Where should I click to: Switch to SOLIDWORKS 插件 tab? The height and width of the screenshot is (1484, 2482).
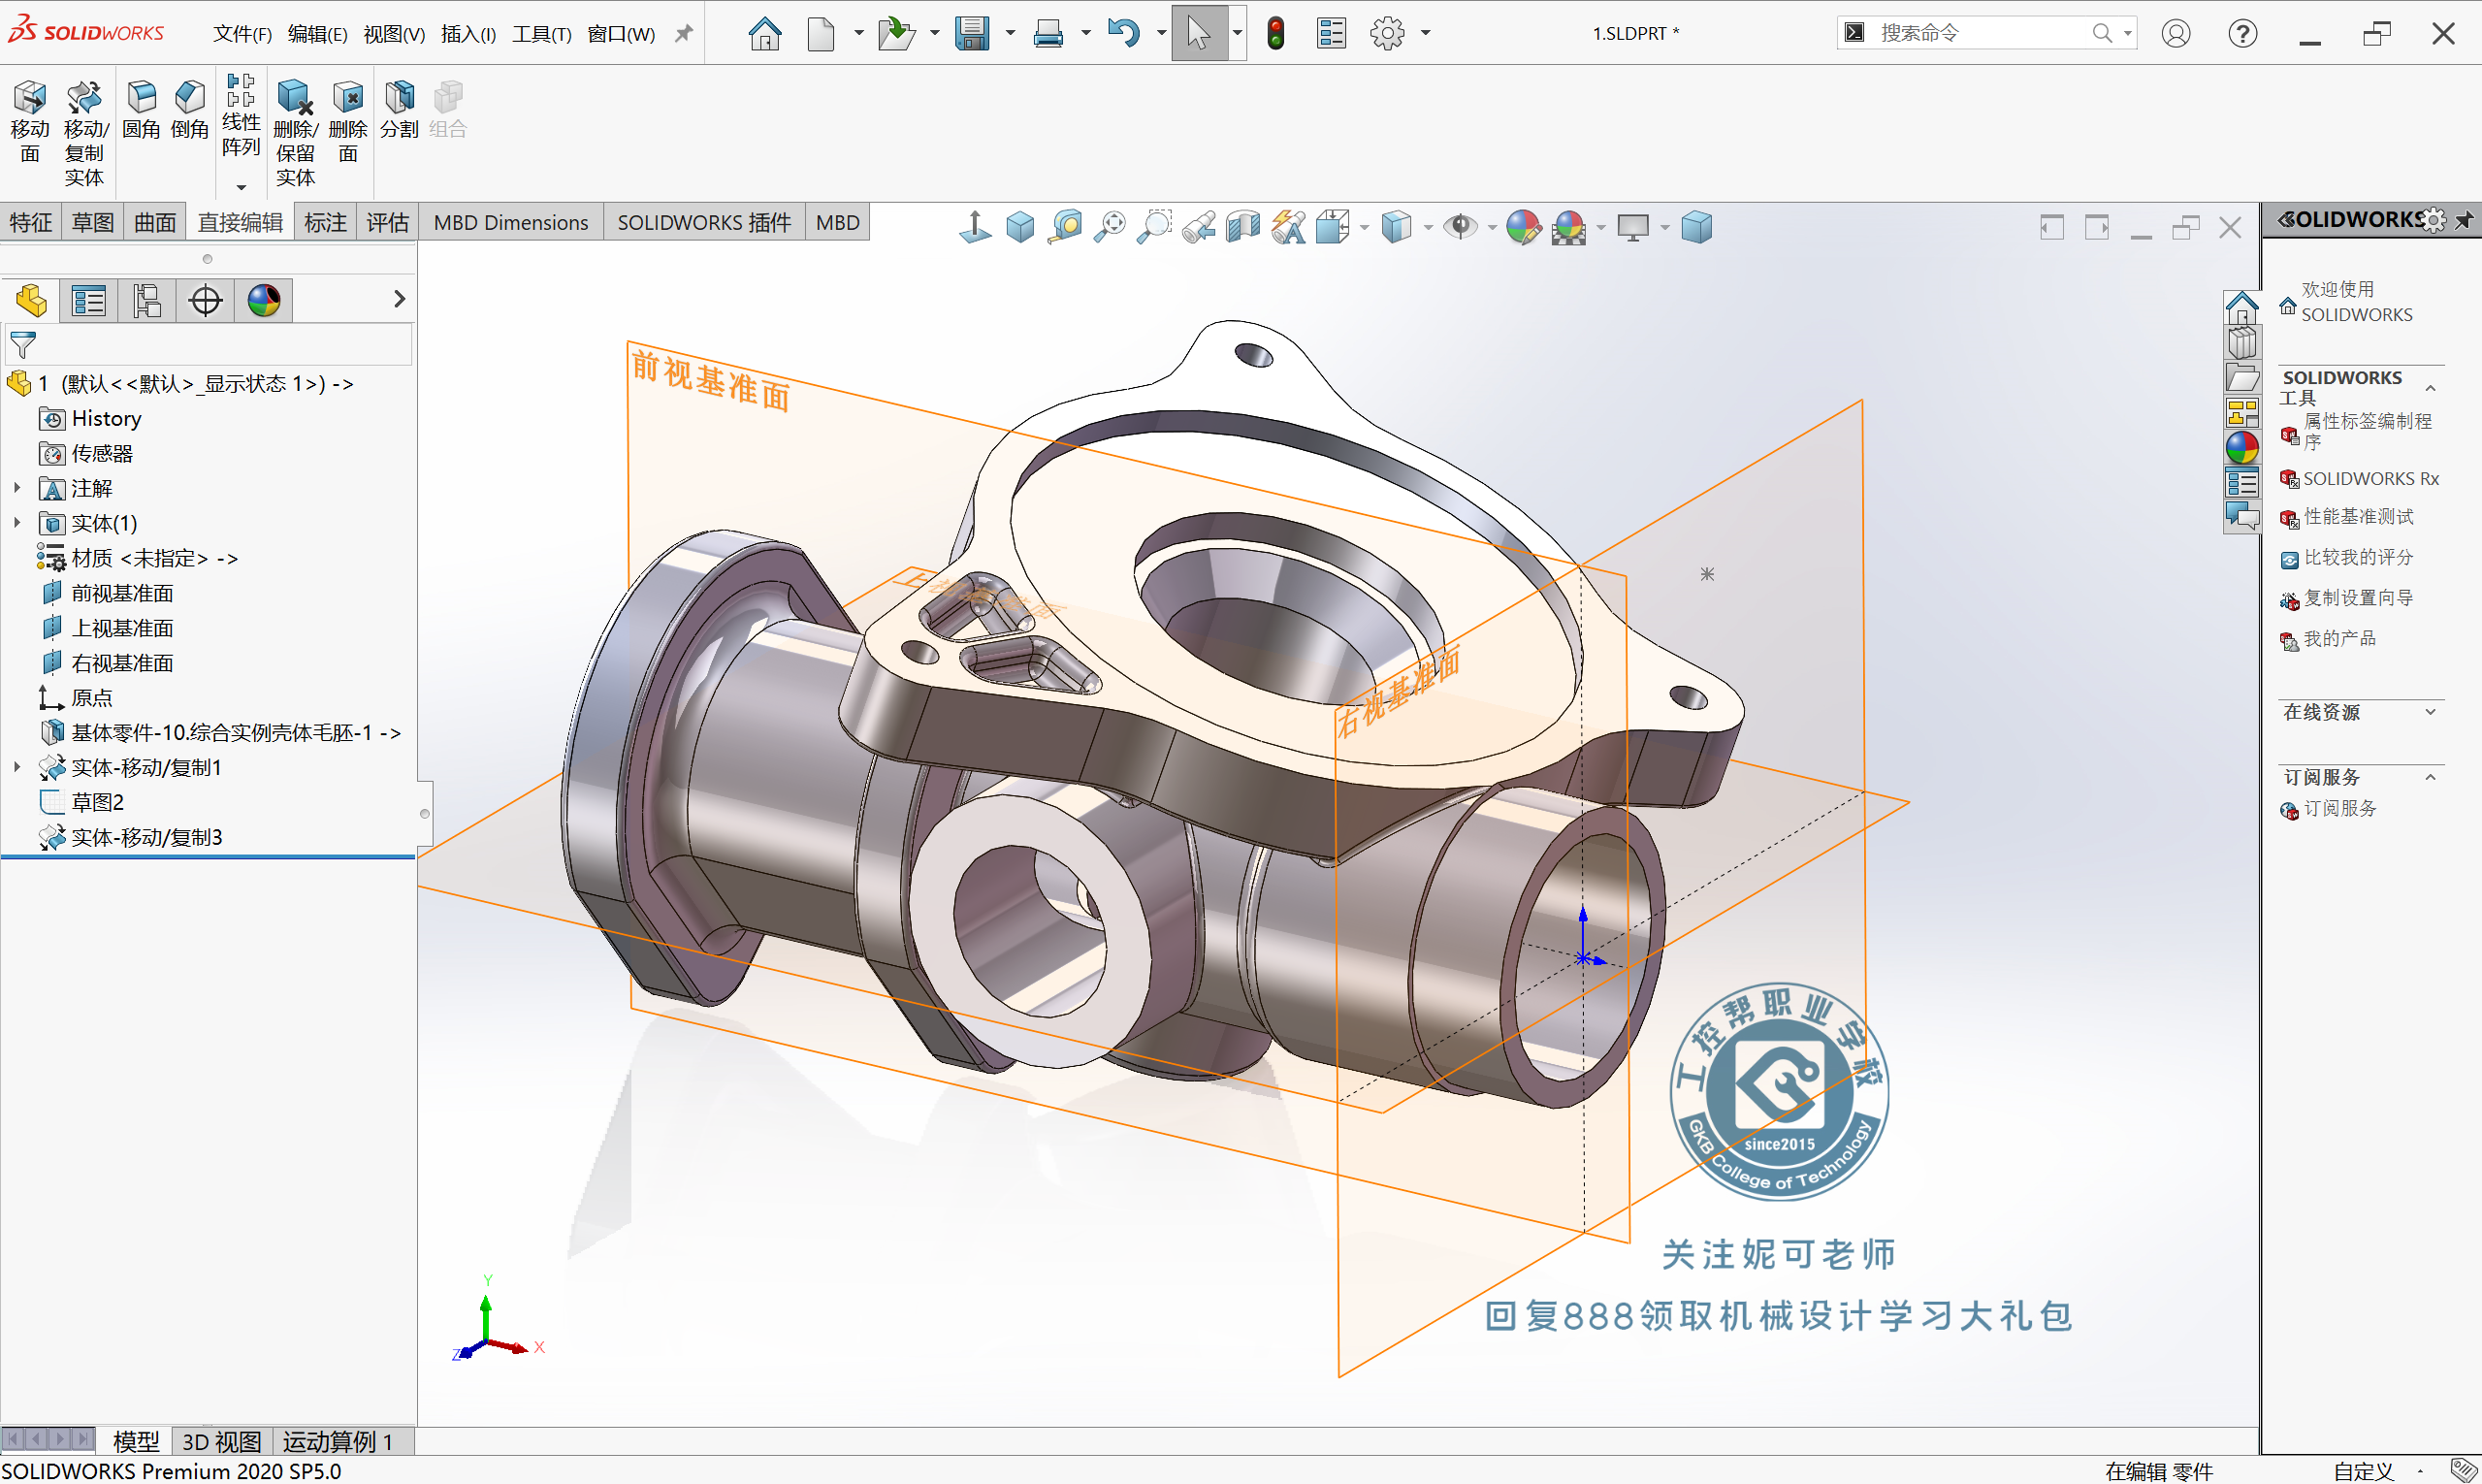click(x=704, y=222)
